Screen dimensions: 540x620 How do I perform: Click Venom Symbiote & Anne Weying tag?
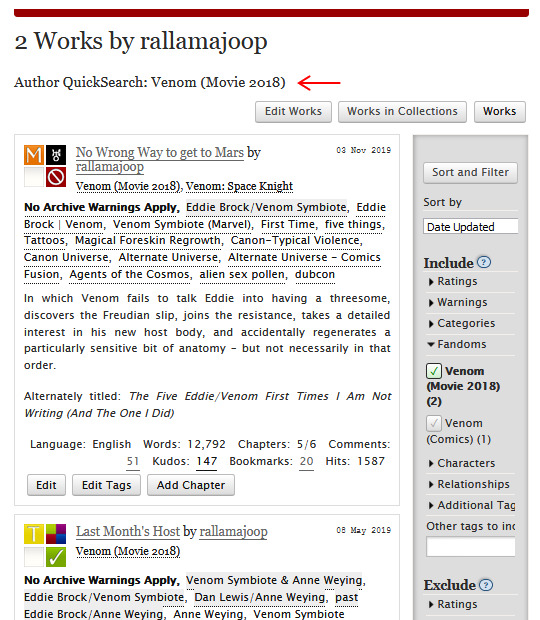(274, 580)
